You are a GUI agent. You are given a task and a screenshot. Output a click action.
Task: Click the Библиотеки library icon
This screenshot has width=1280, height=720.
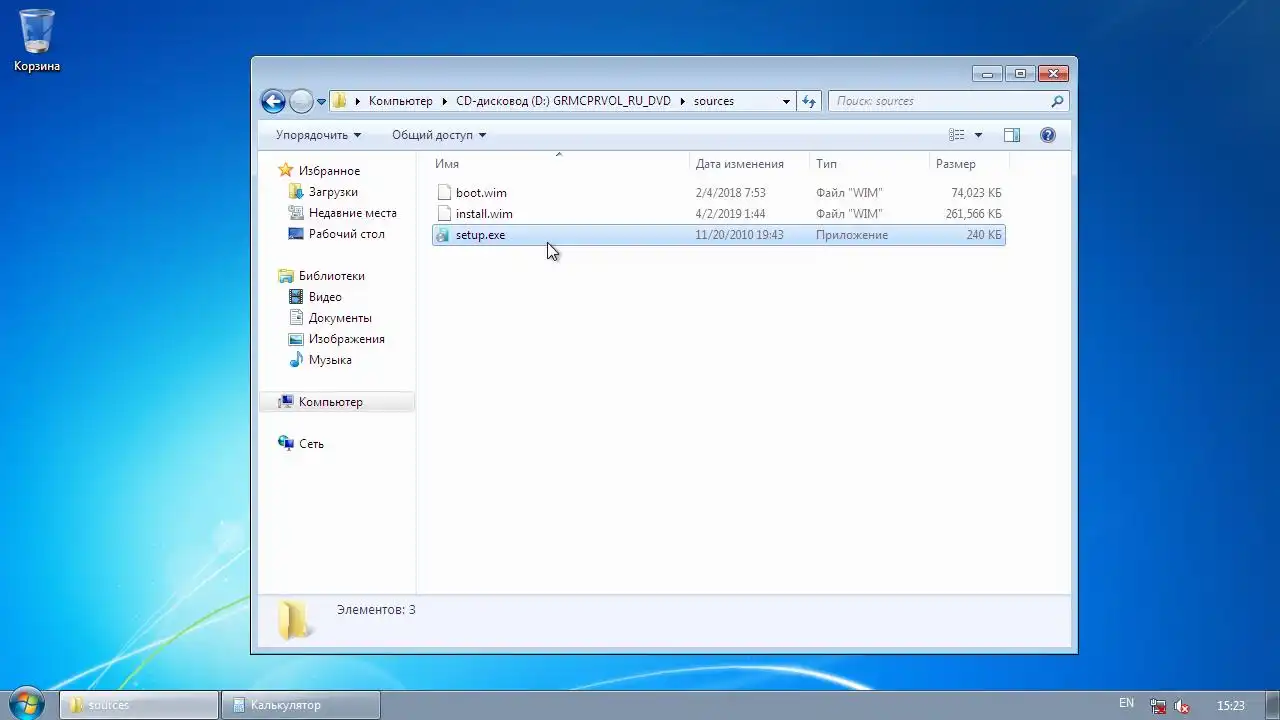click(286, 276)
